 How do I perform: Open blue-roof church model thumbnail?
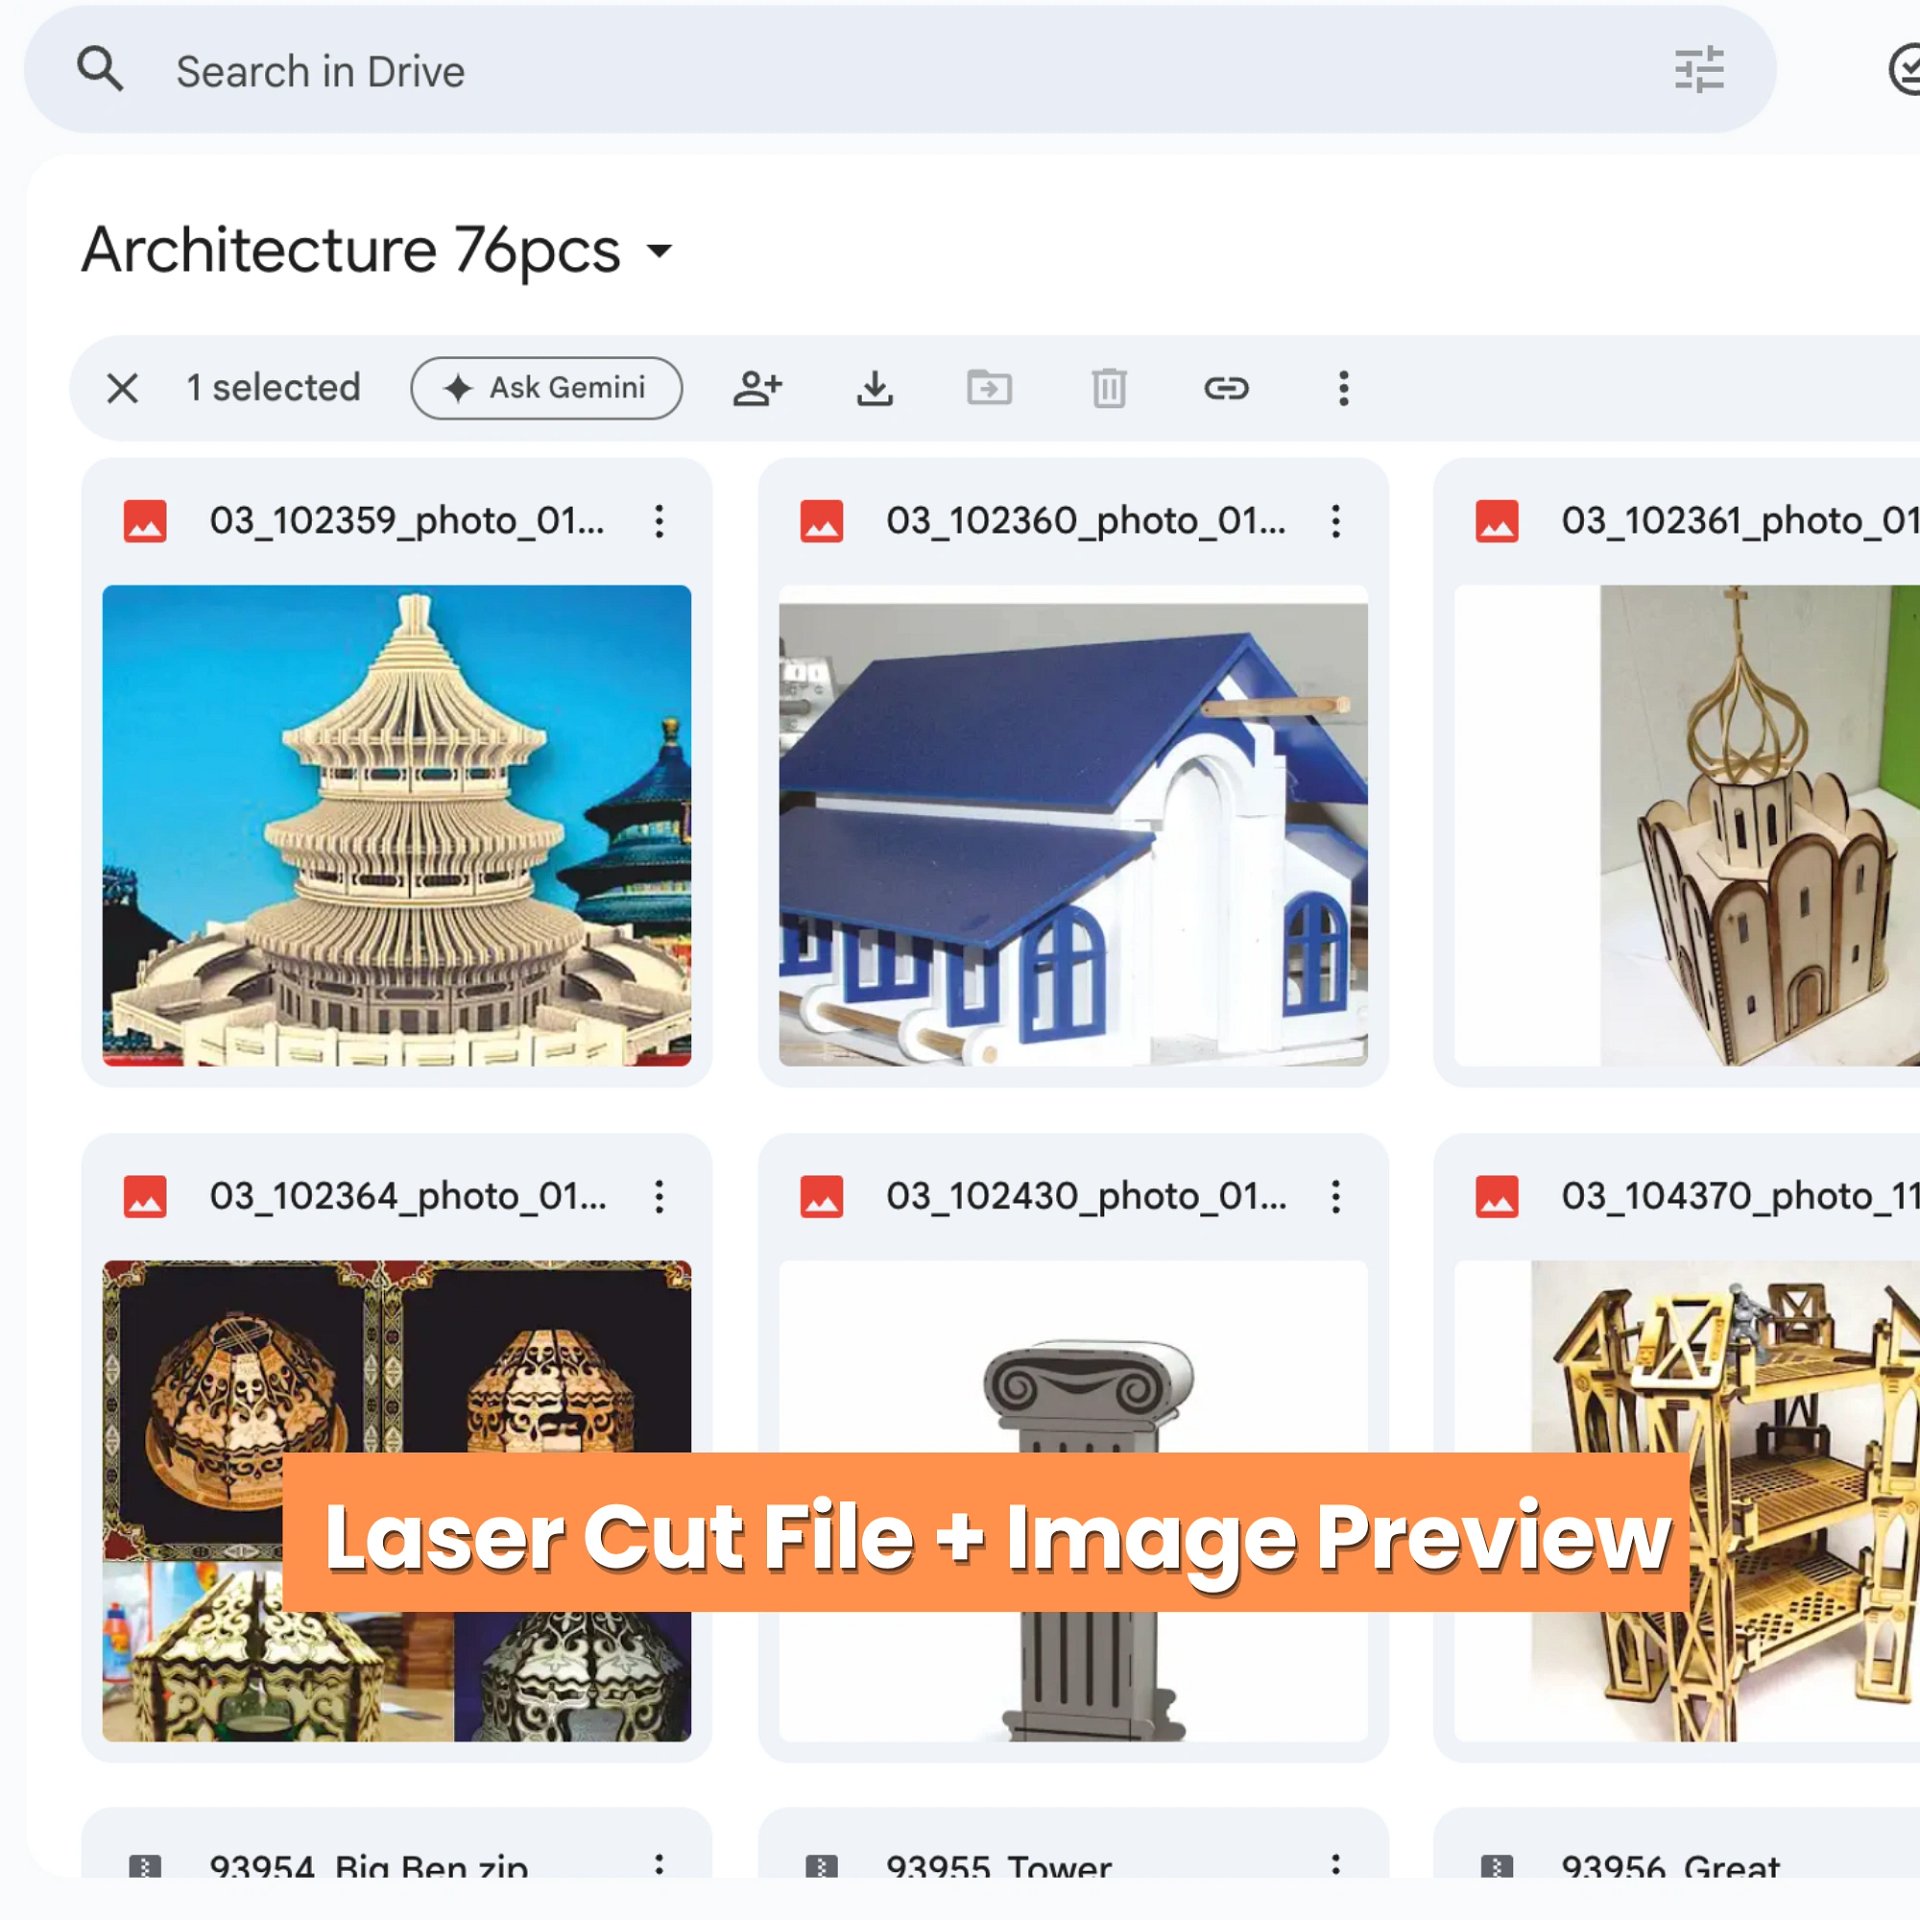[x=1073, y=825]
